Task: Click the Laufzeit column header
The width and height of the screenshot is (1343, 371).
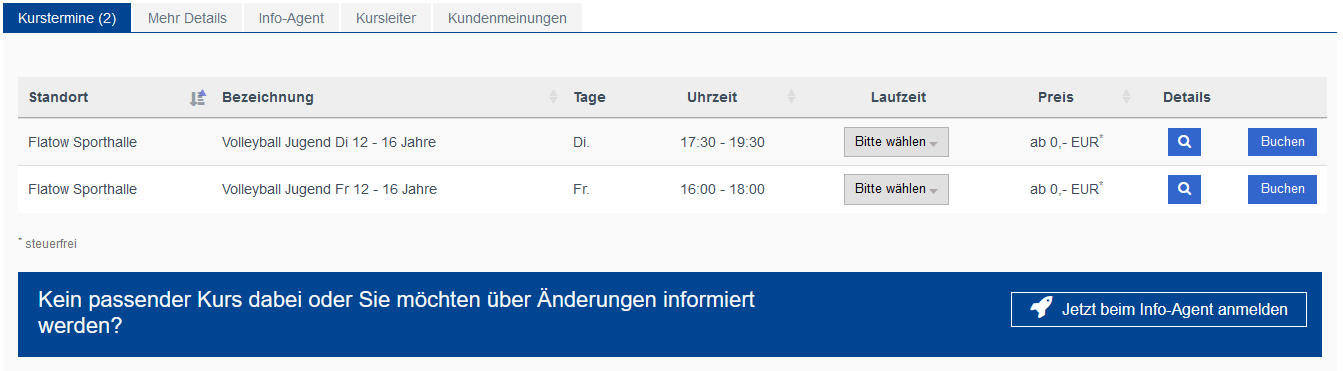Action: tap(898, 97)
